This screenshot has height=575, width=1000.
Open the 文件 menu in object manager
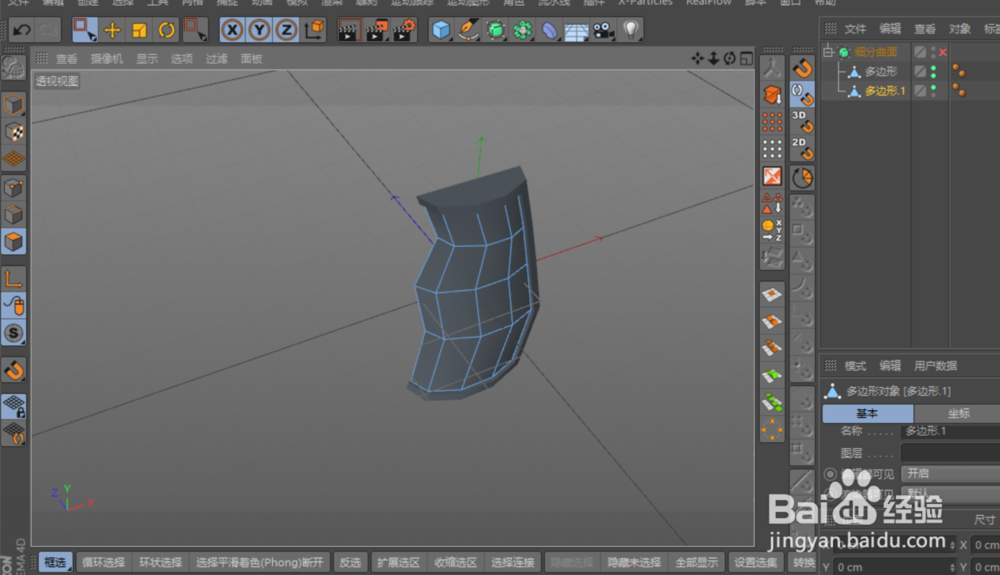[855, 29]
